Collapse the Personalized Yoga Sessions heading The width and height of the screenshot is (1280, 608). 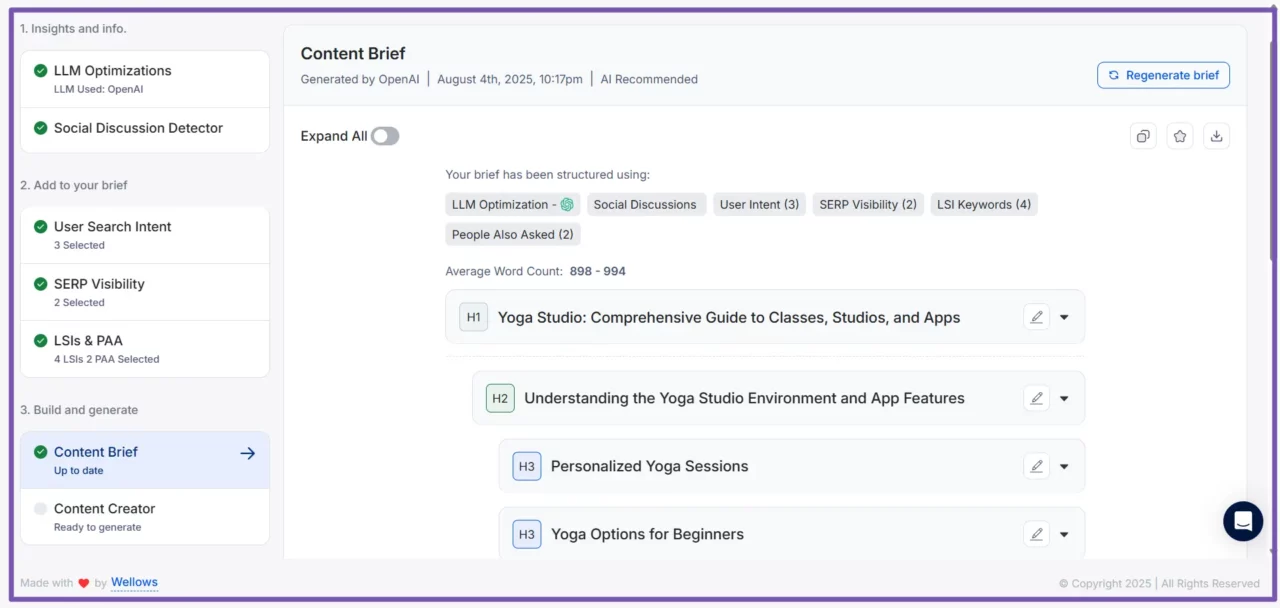pyautogui.click(x=1064, y=465)
